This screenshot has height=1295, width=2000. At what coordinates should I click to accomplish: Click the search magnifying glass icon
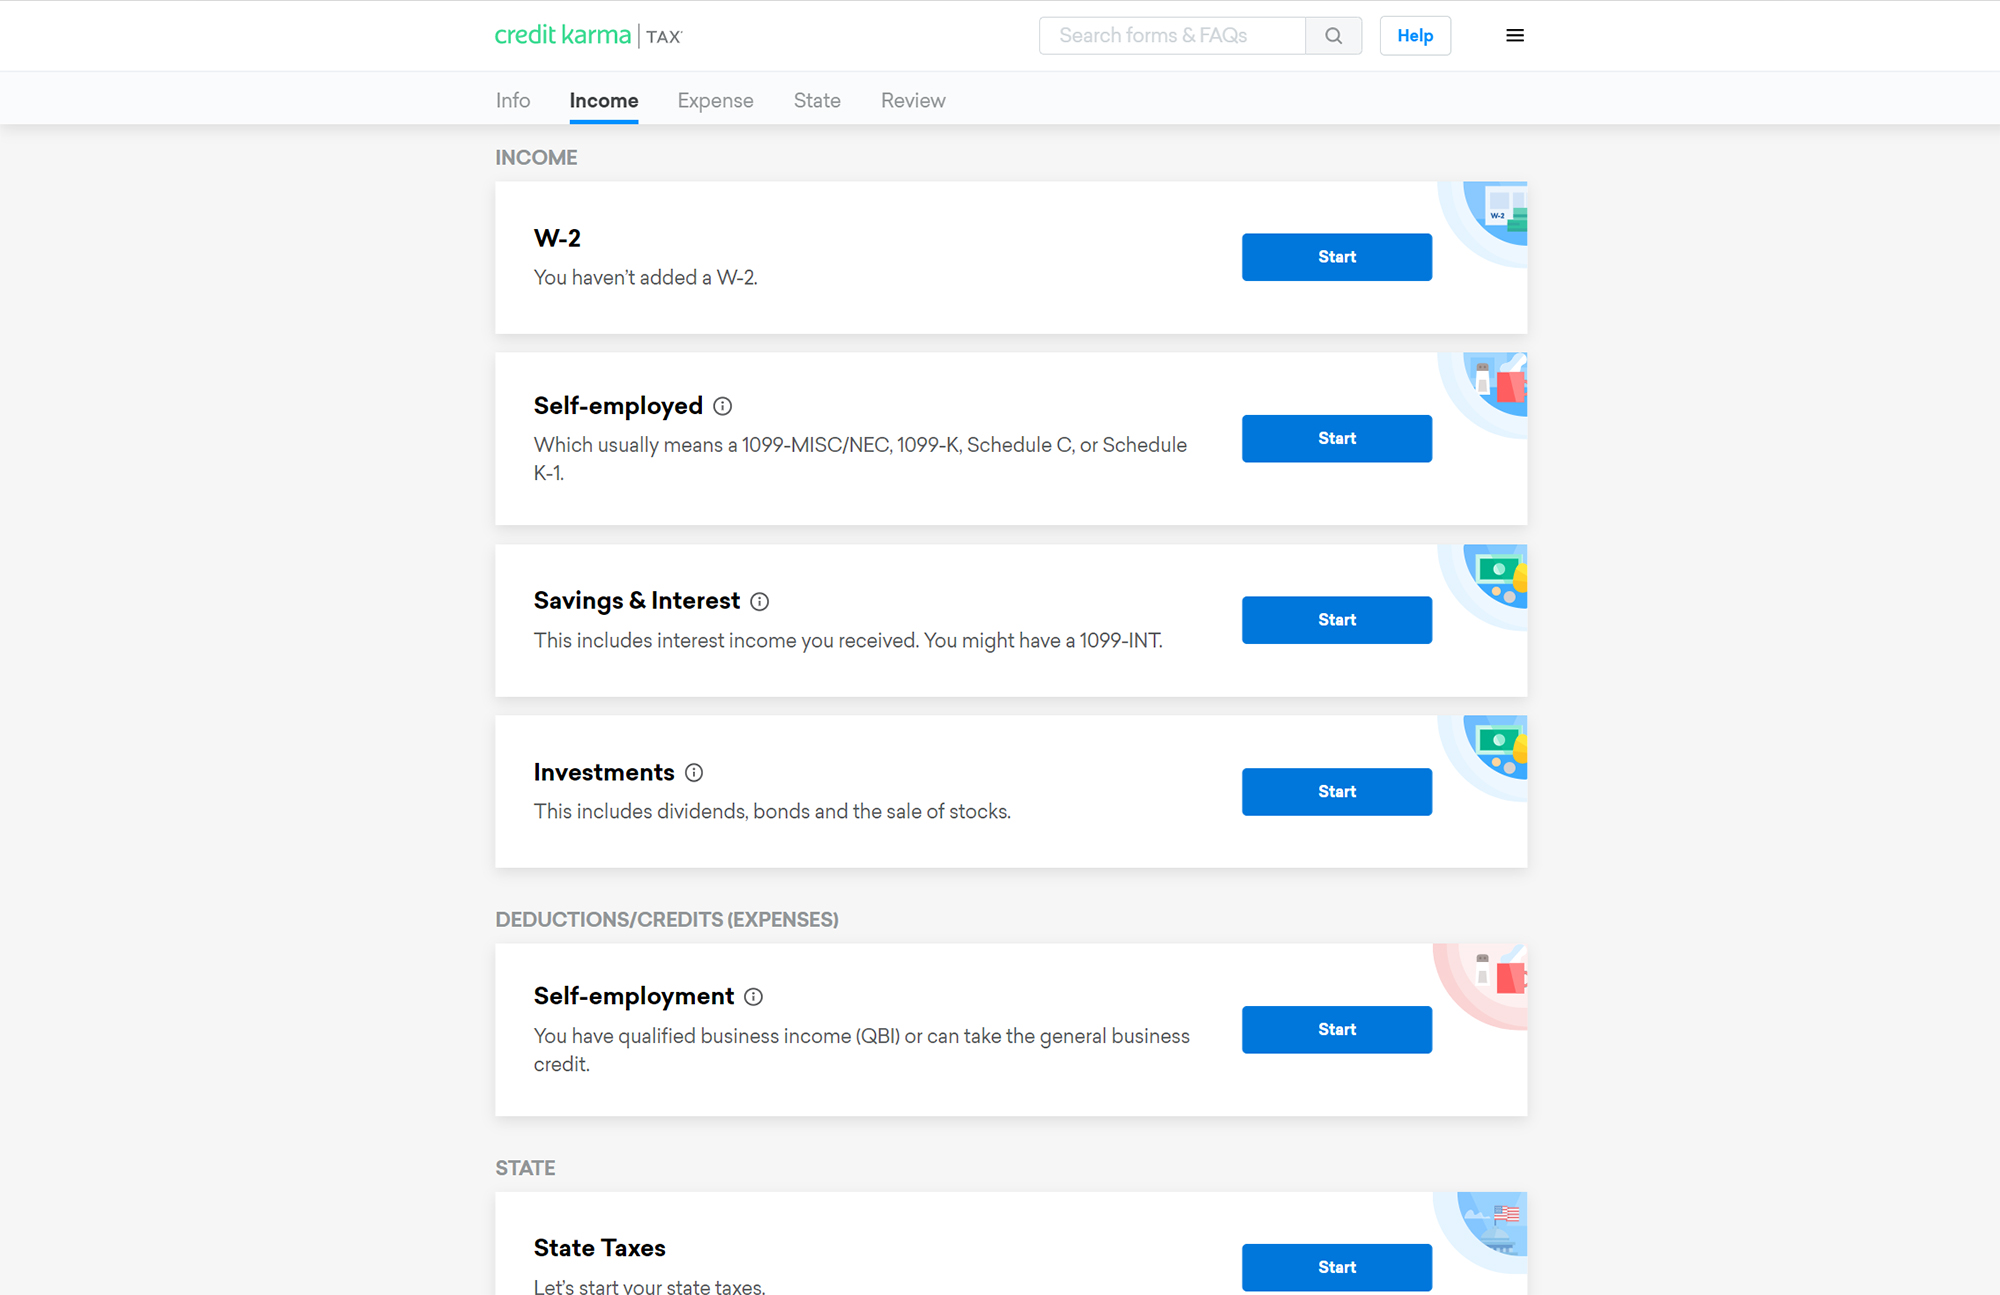tap(1333, 35)
